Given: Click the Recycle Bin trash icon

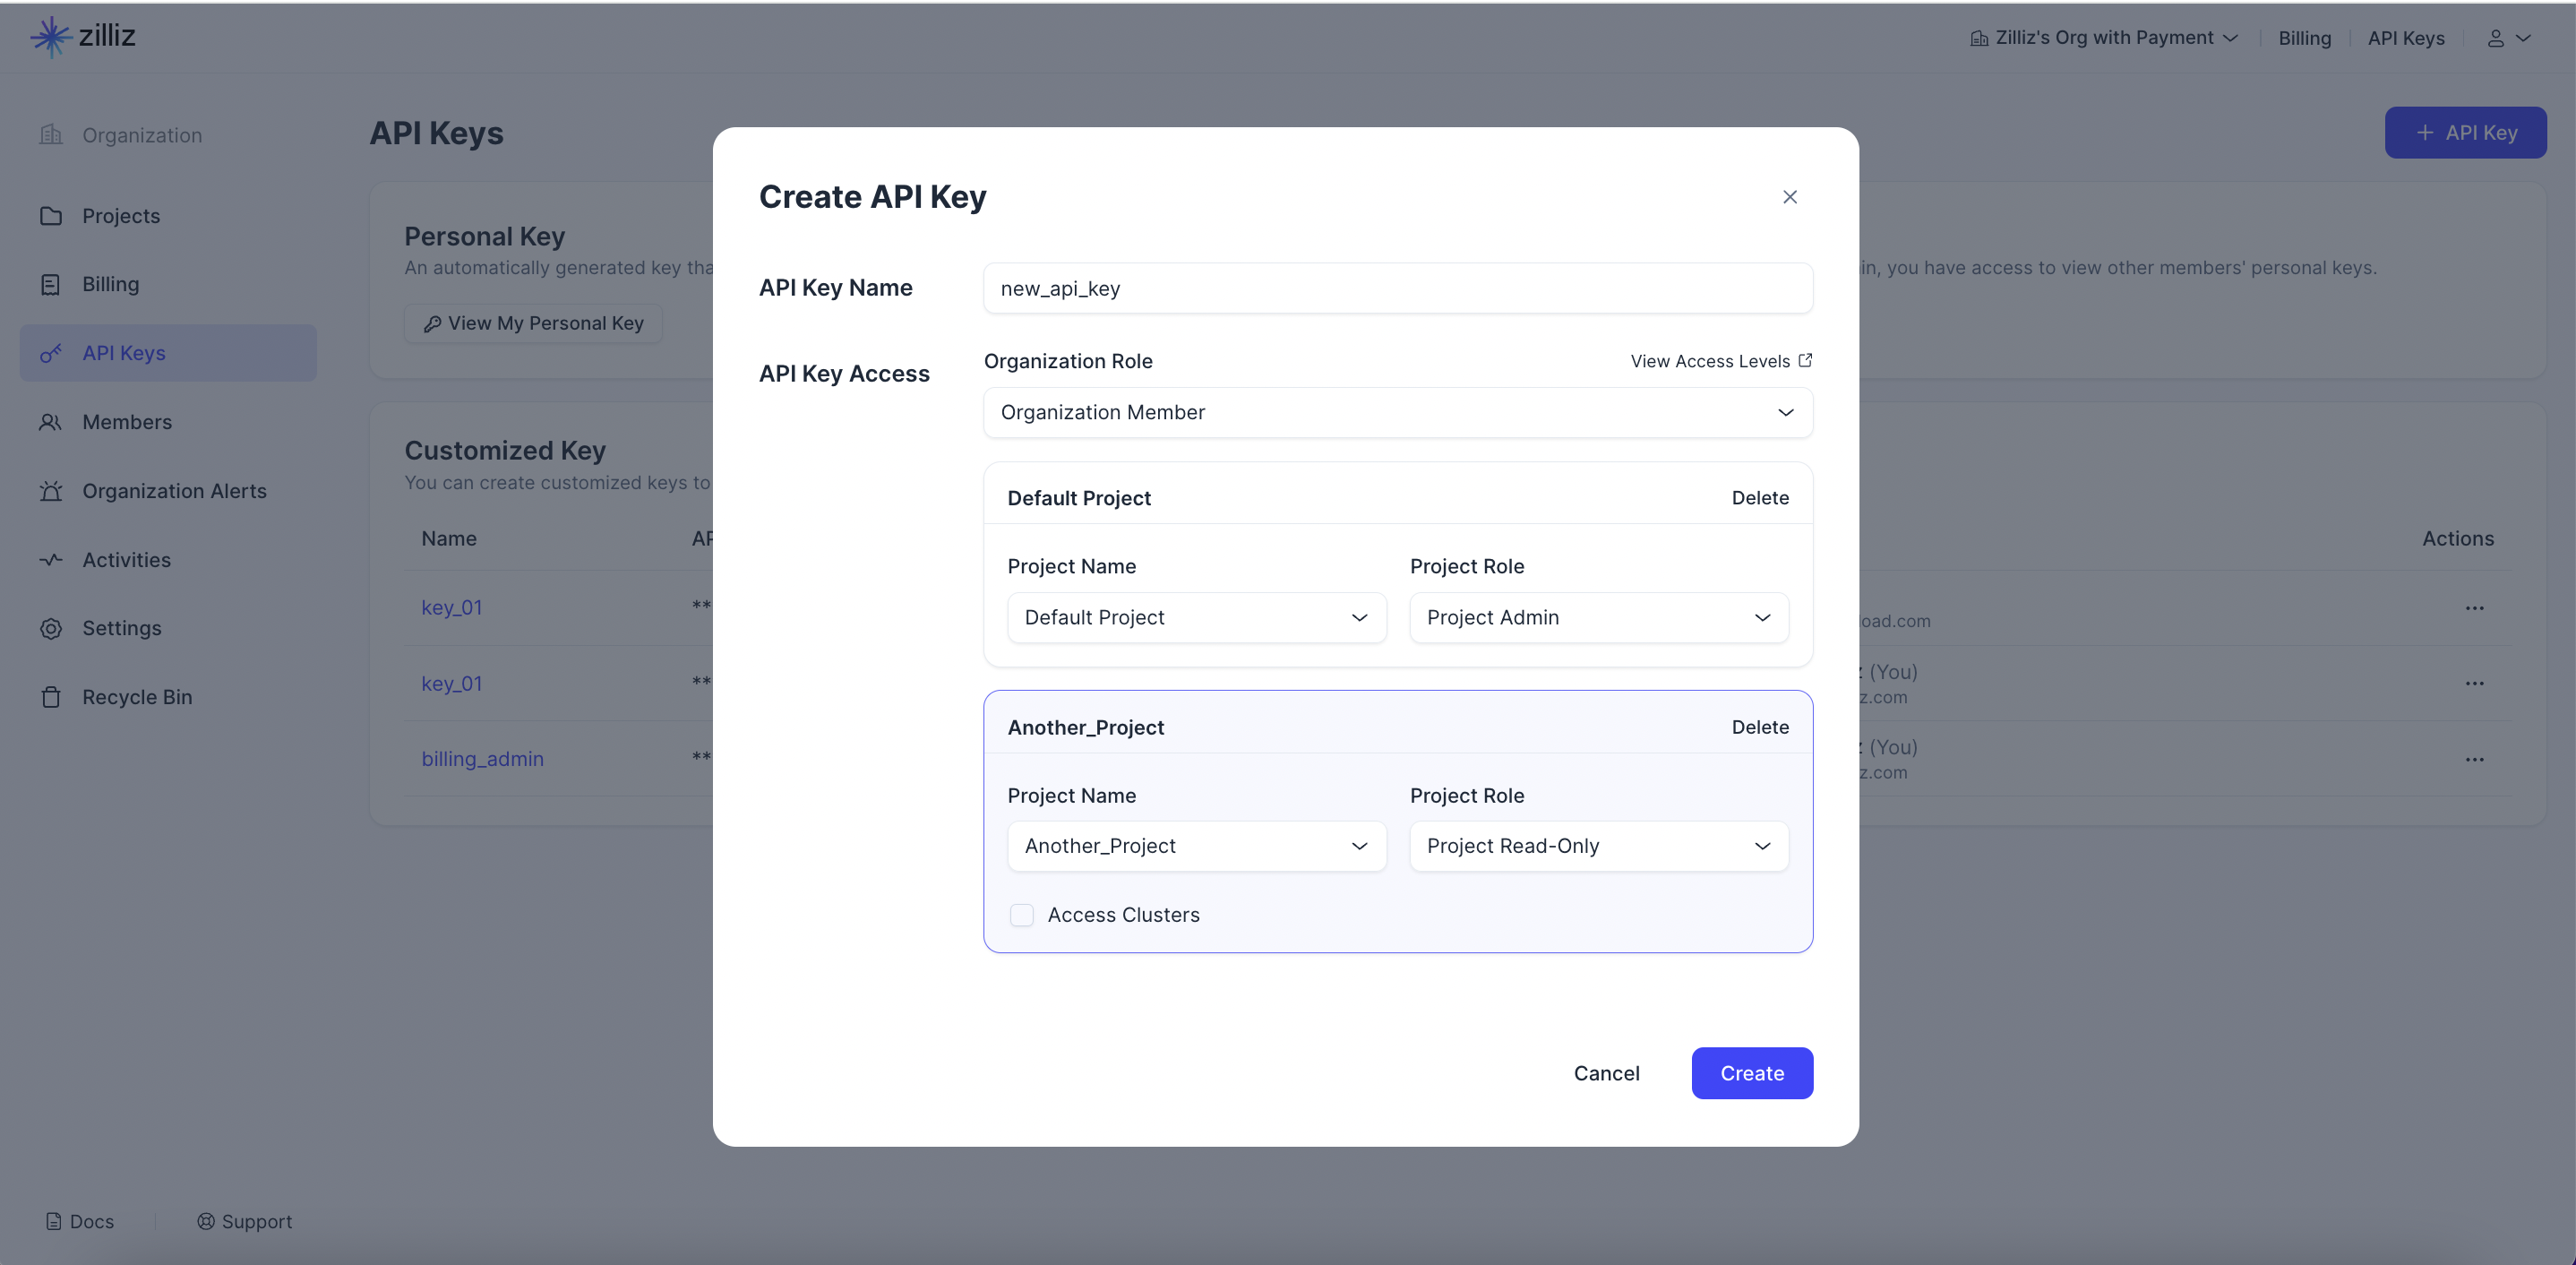Looking at the screenshot, I should point(51,697).
